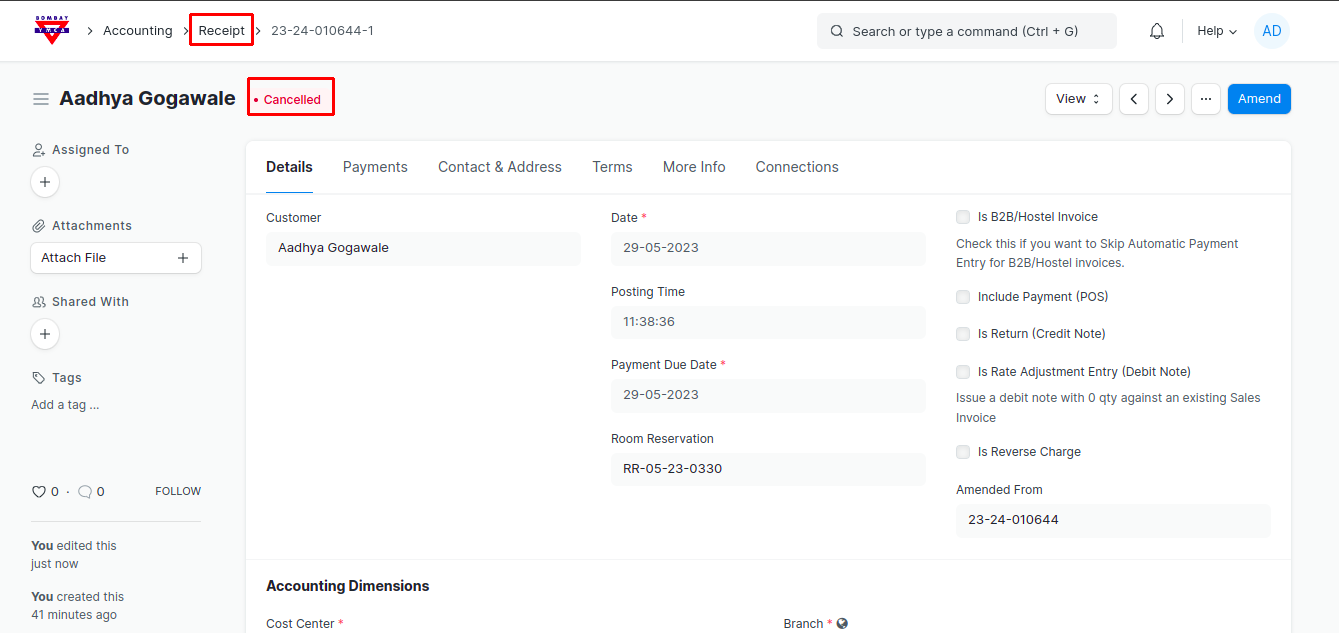
Task: Switch to the Payments tab
Action: (x=375, y=167)
